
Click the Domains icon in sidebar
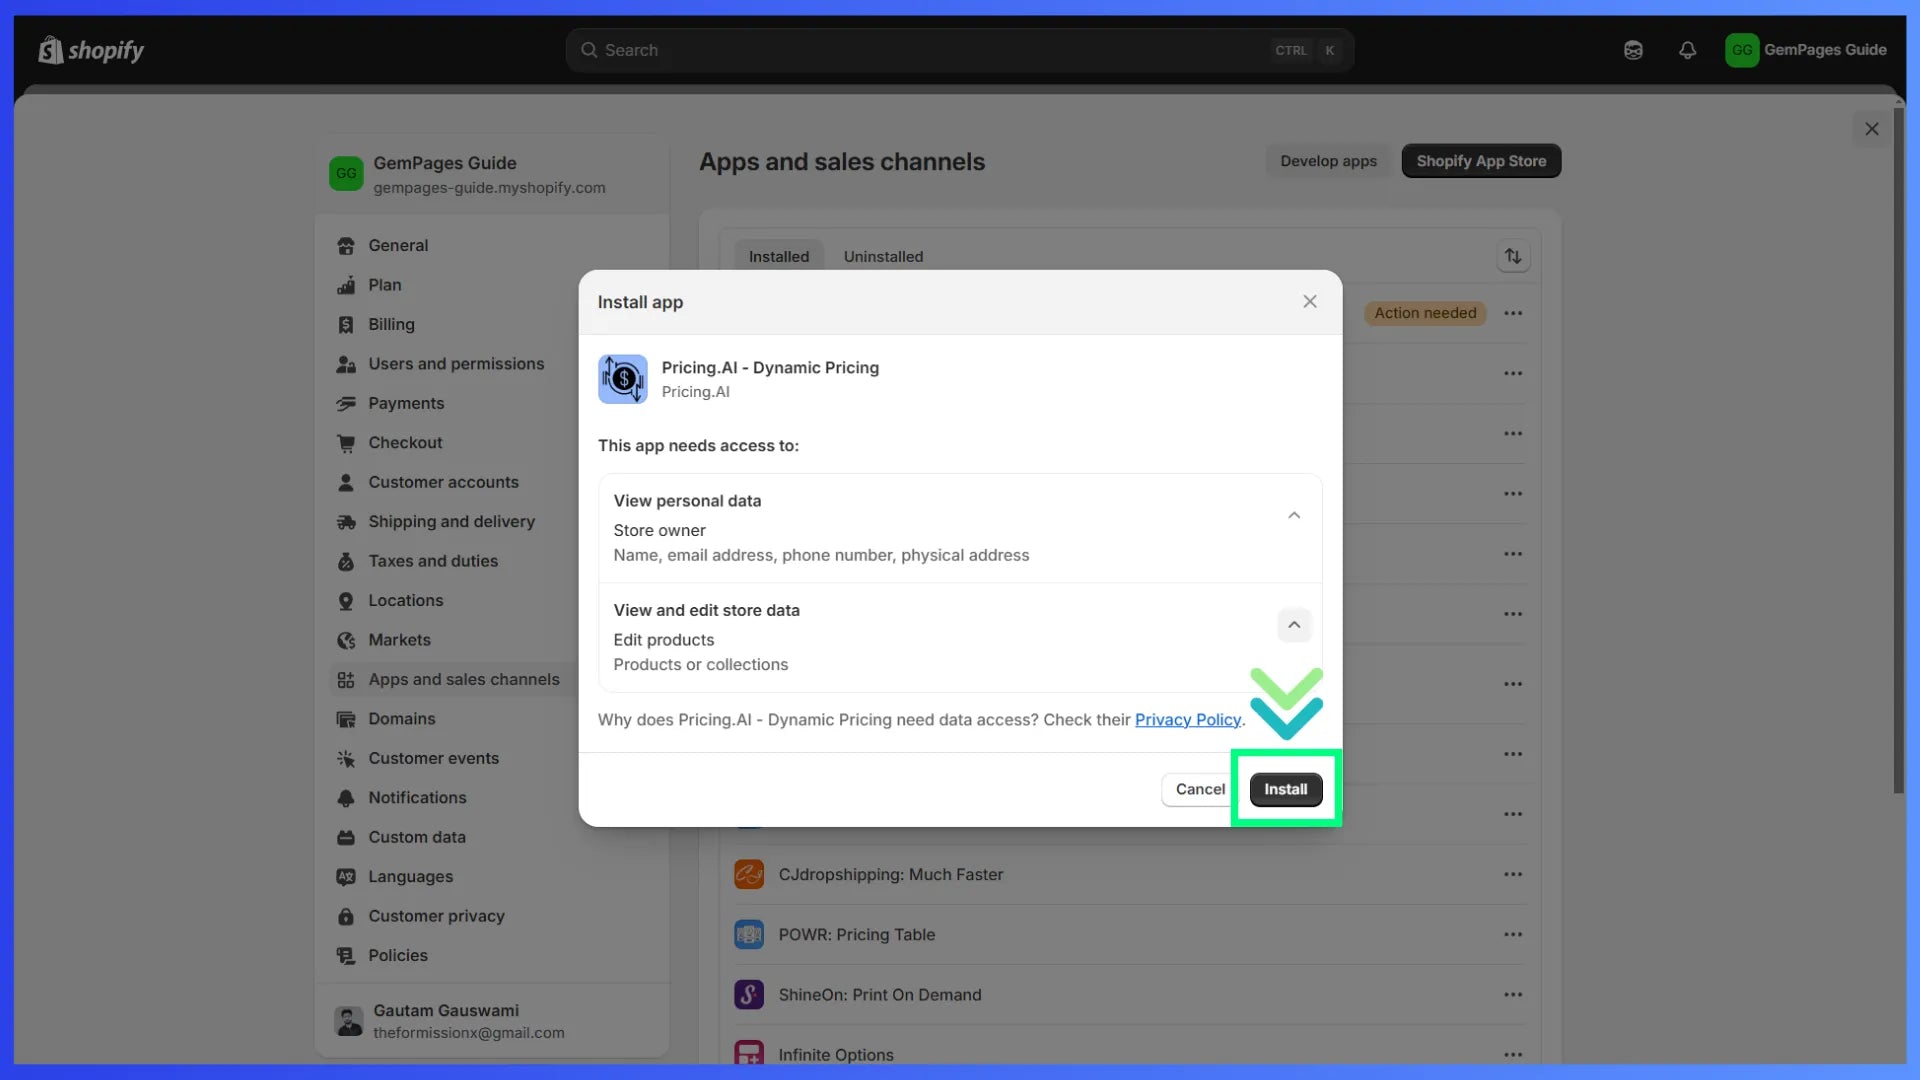(x=346, y=719)
